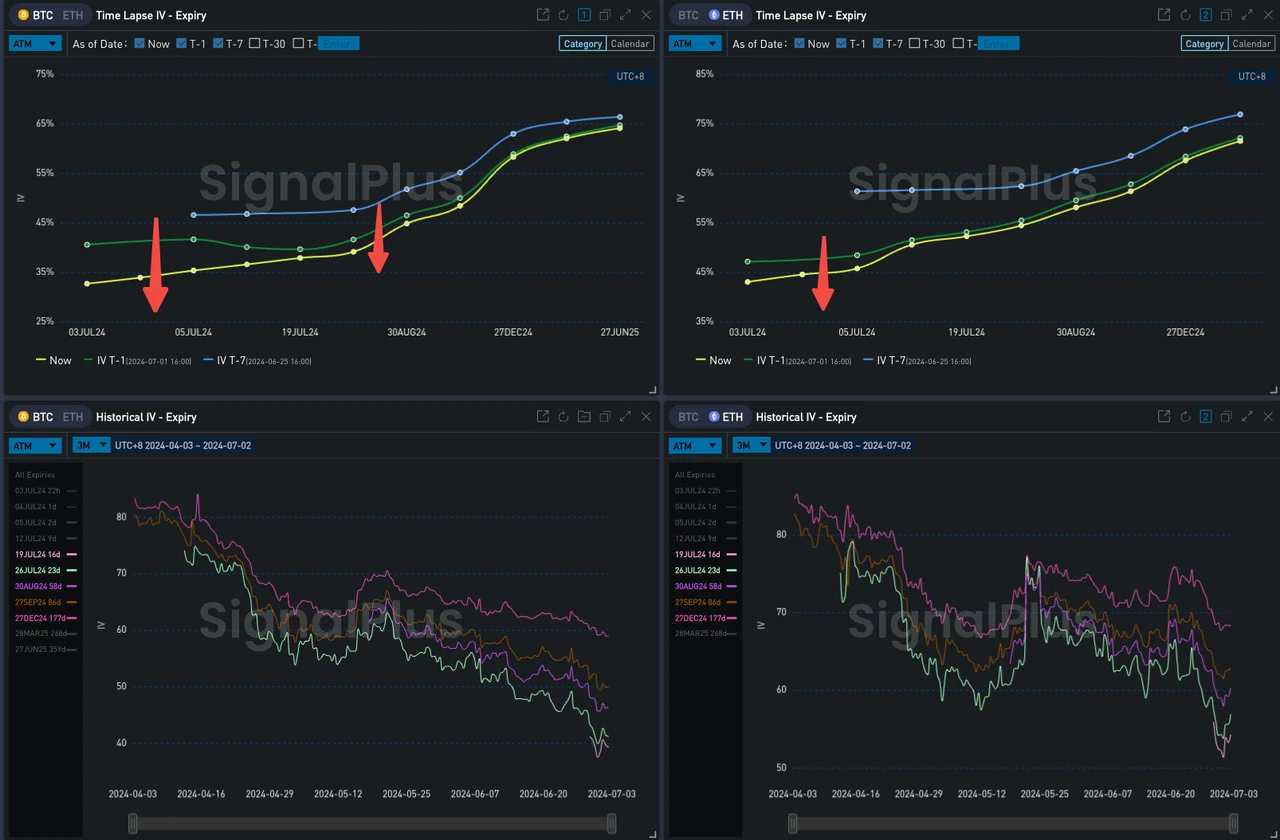1280x840 pixels.
Task: Open ATM dropdown in BTC Time Lapse panel
Action: coord(35,44)
